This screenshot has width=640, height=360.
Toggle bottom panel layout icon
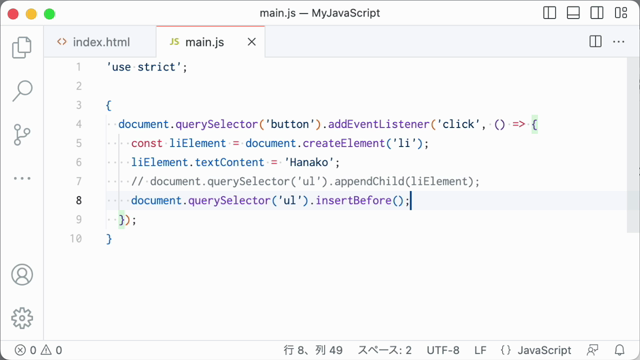click(x=573, y=13)
